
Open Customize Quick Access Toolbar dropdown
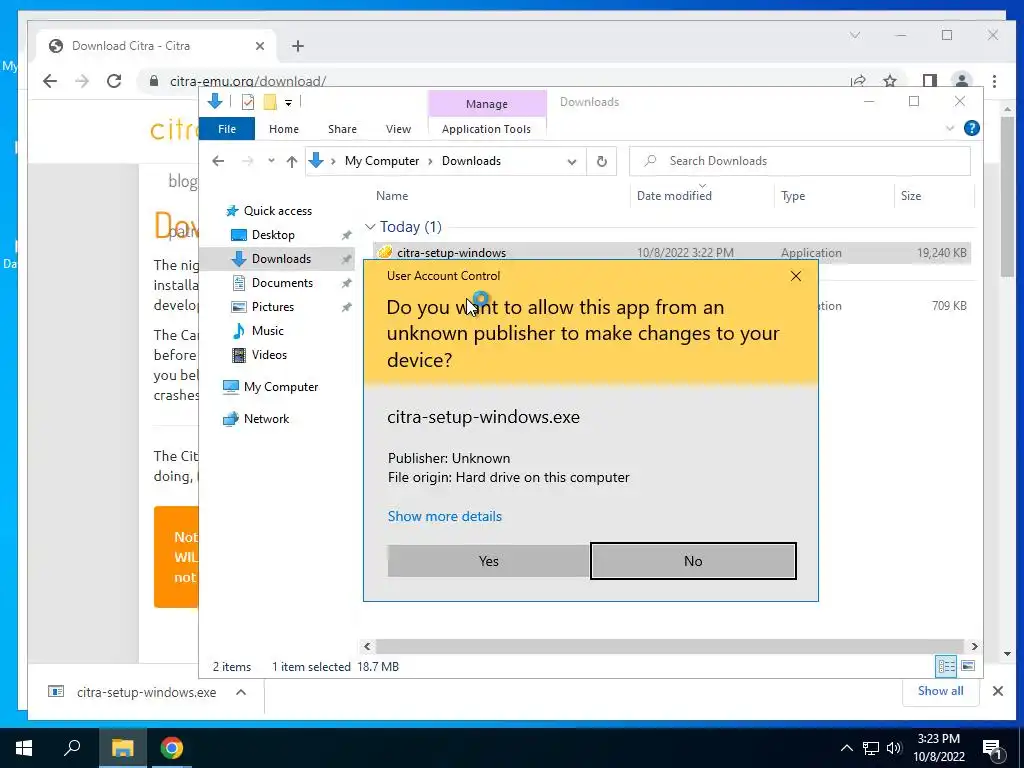[x=288, y=103]
